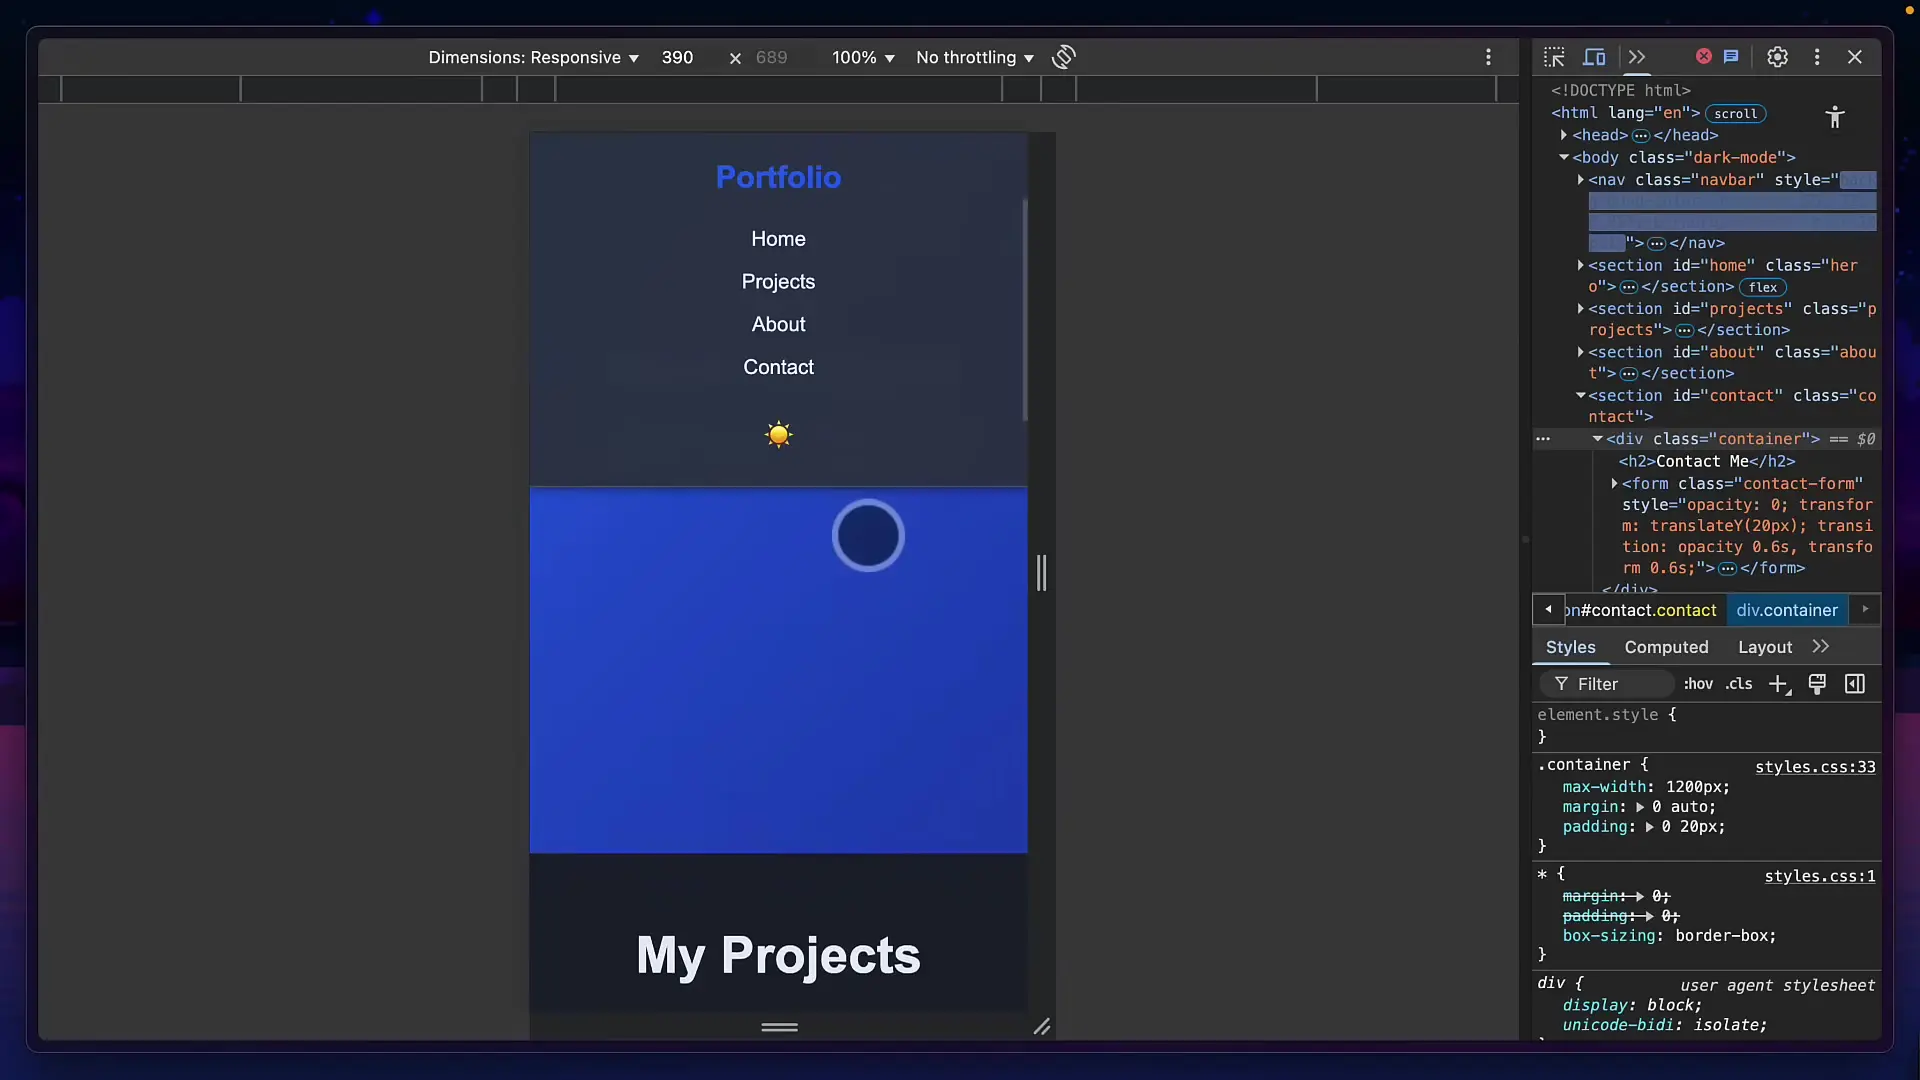Switch to the Layout tab
1920x1080 pixels.
[1764, 647]
